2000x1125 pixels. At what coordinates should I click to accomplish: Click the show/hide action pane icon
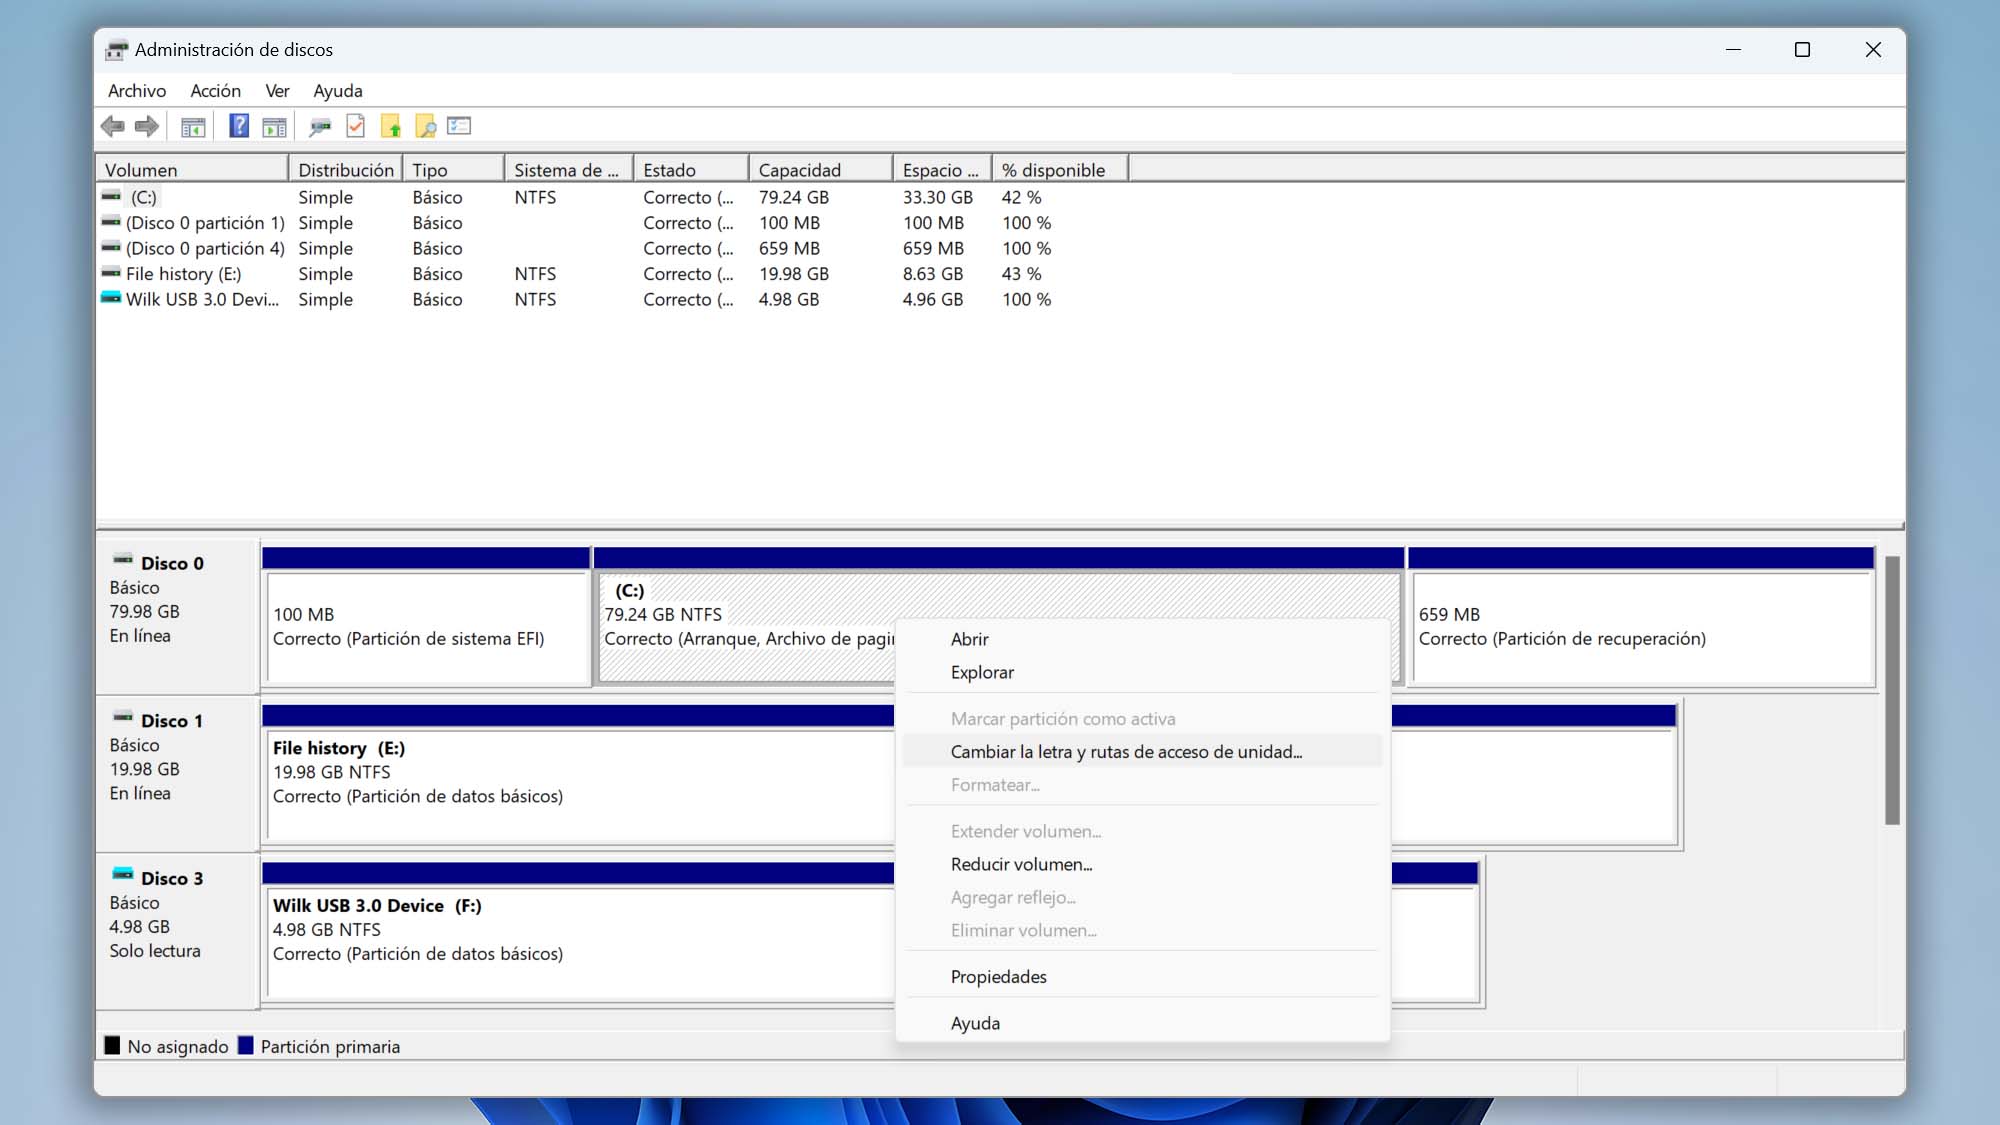(274, 127)
